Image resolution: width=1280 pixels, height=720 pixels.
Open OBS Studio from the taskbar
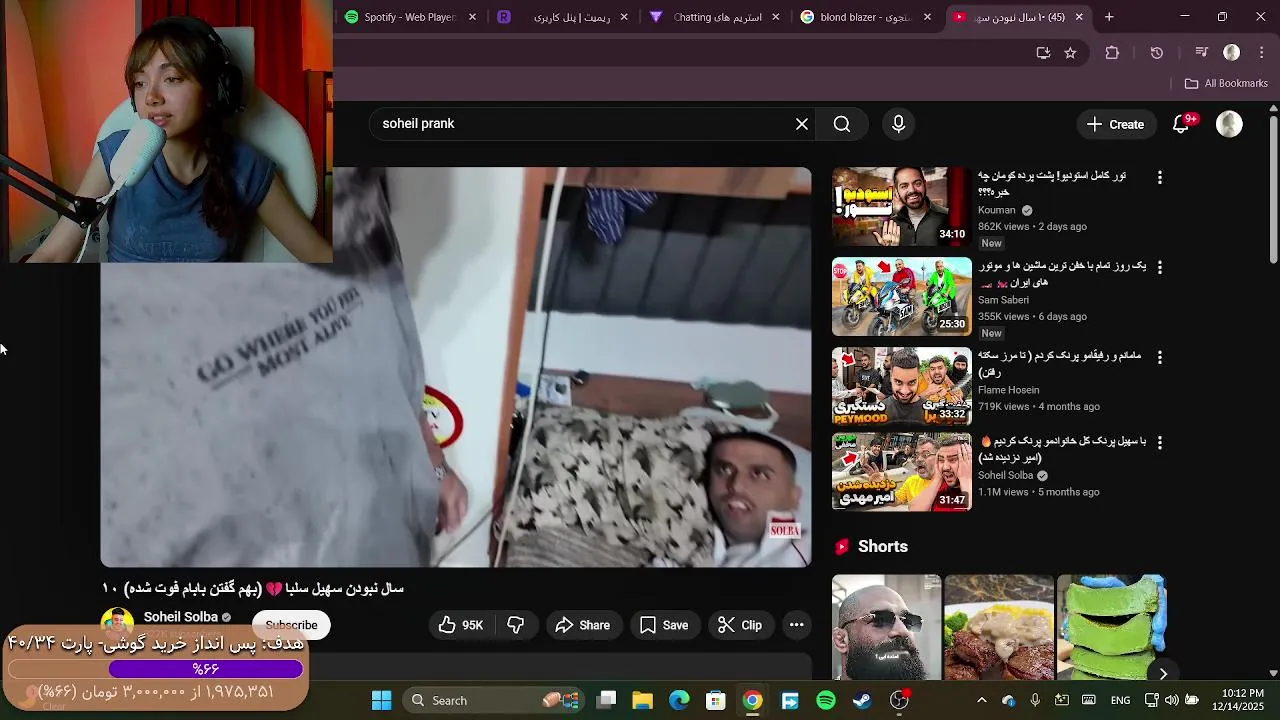(x=899, y=701)
